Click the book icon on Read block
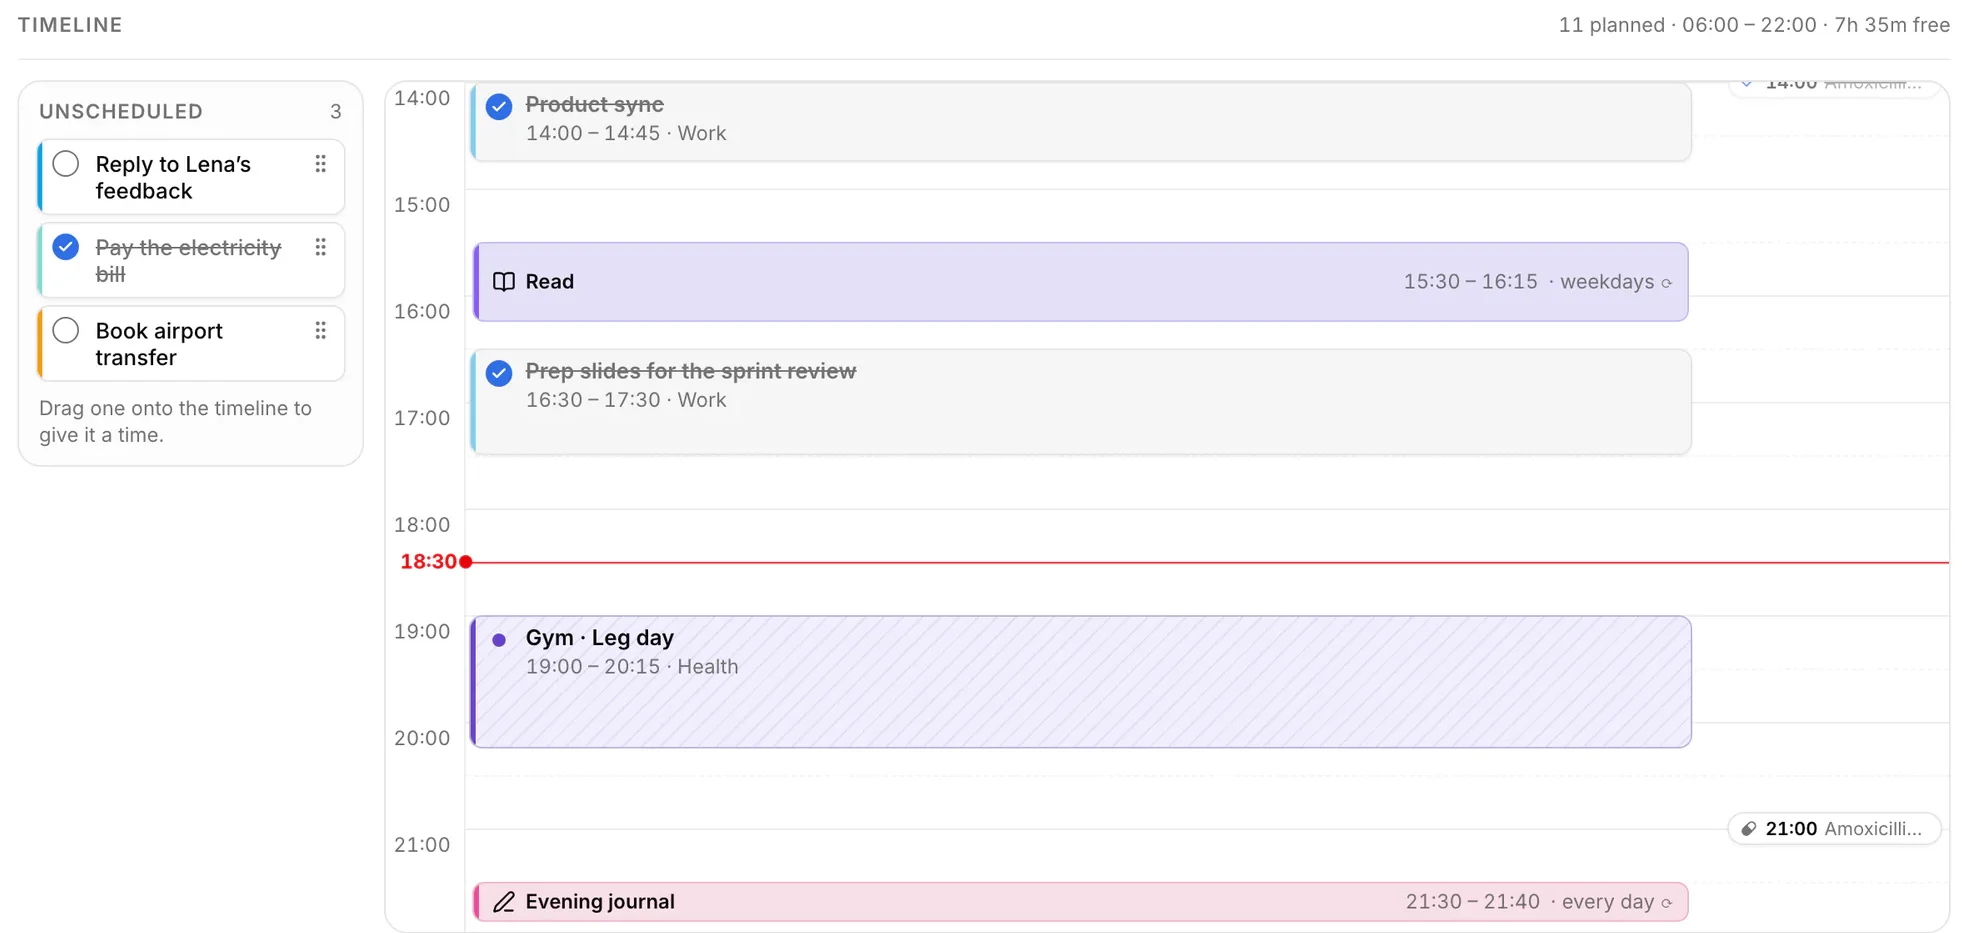1962x933 pixels. (x=504, y=282)
